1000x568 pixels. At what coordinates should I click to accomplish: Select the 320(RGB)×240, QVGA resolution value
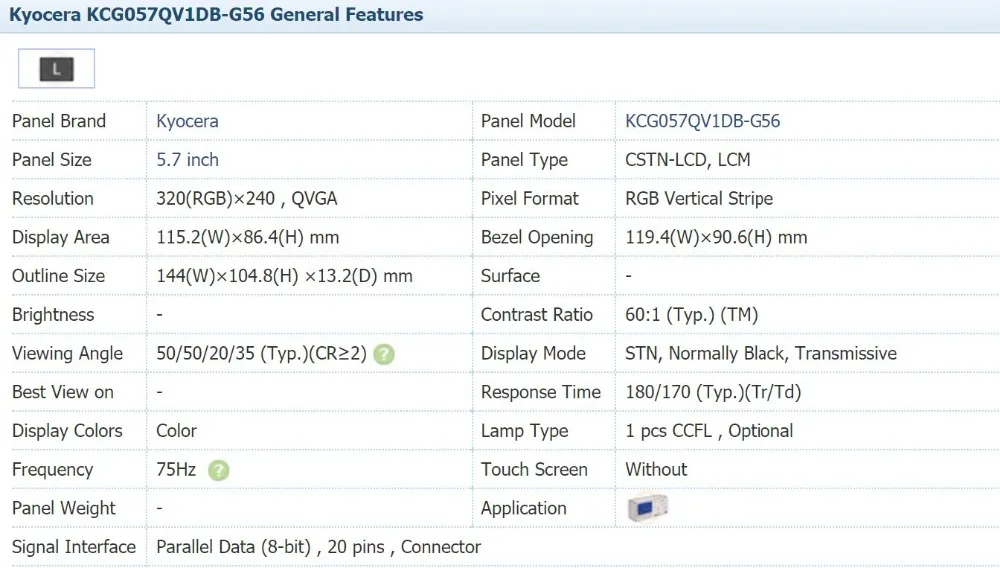click(246, 199)
